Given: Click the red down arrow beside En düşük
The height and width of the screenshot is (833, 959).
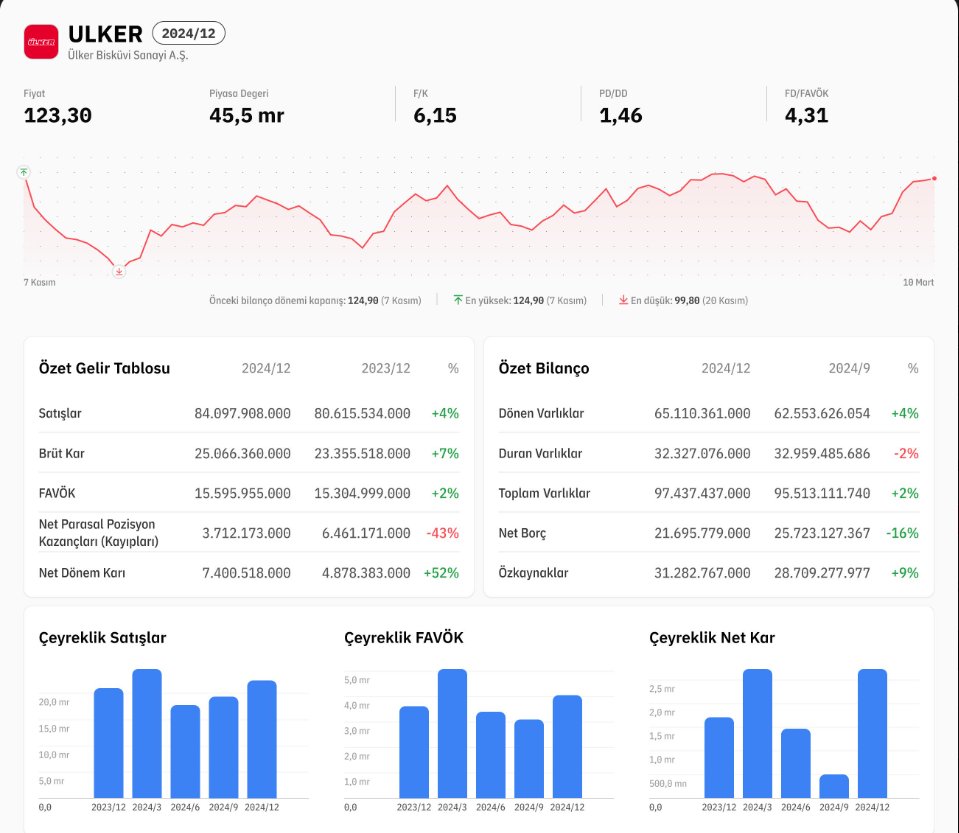Looking at the screenshot, I should (x=623, y=300).
